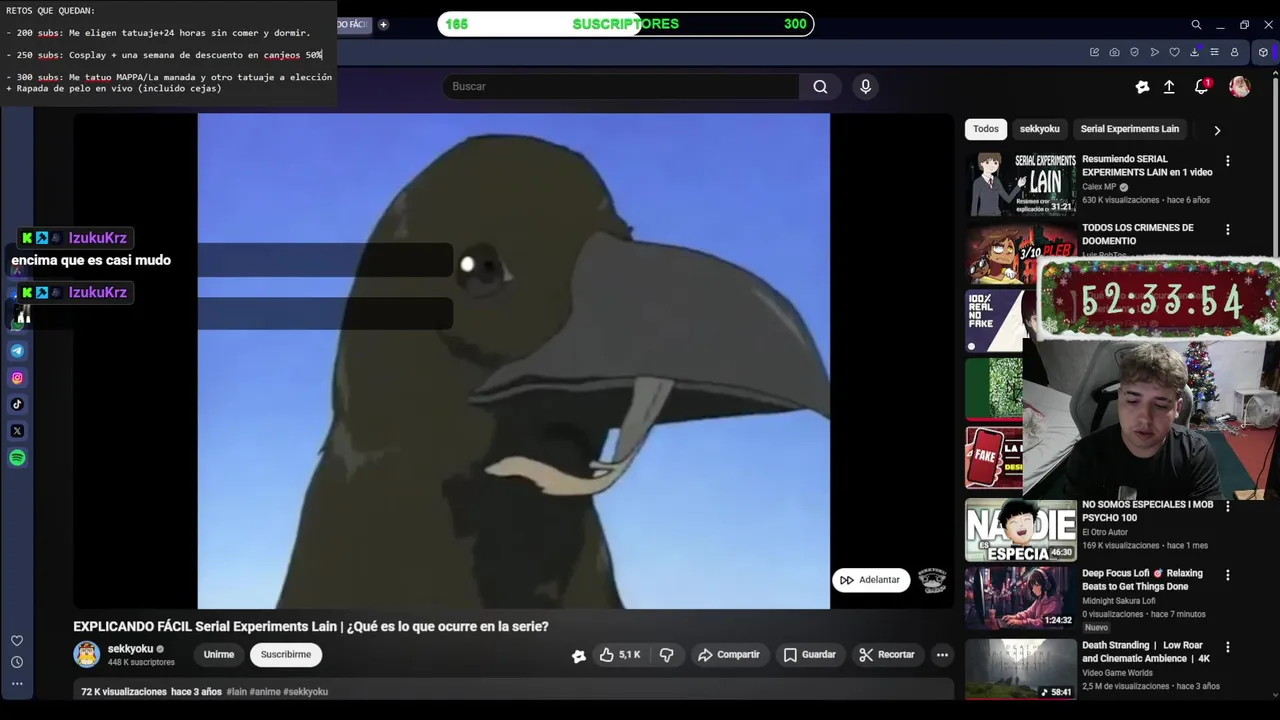
Task: Open the sekkyoku channel avatar
Action: [x=87, y=655]
